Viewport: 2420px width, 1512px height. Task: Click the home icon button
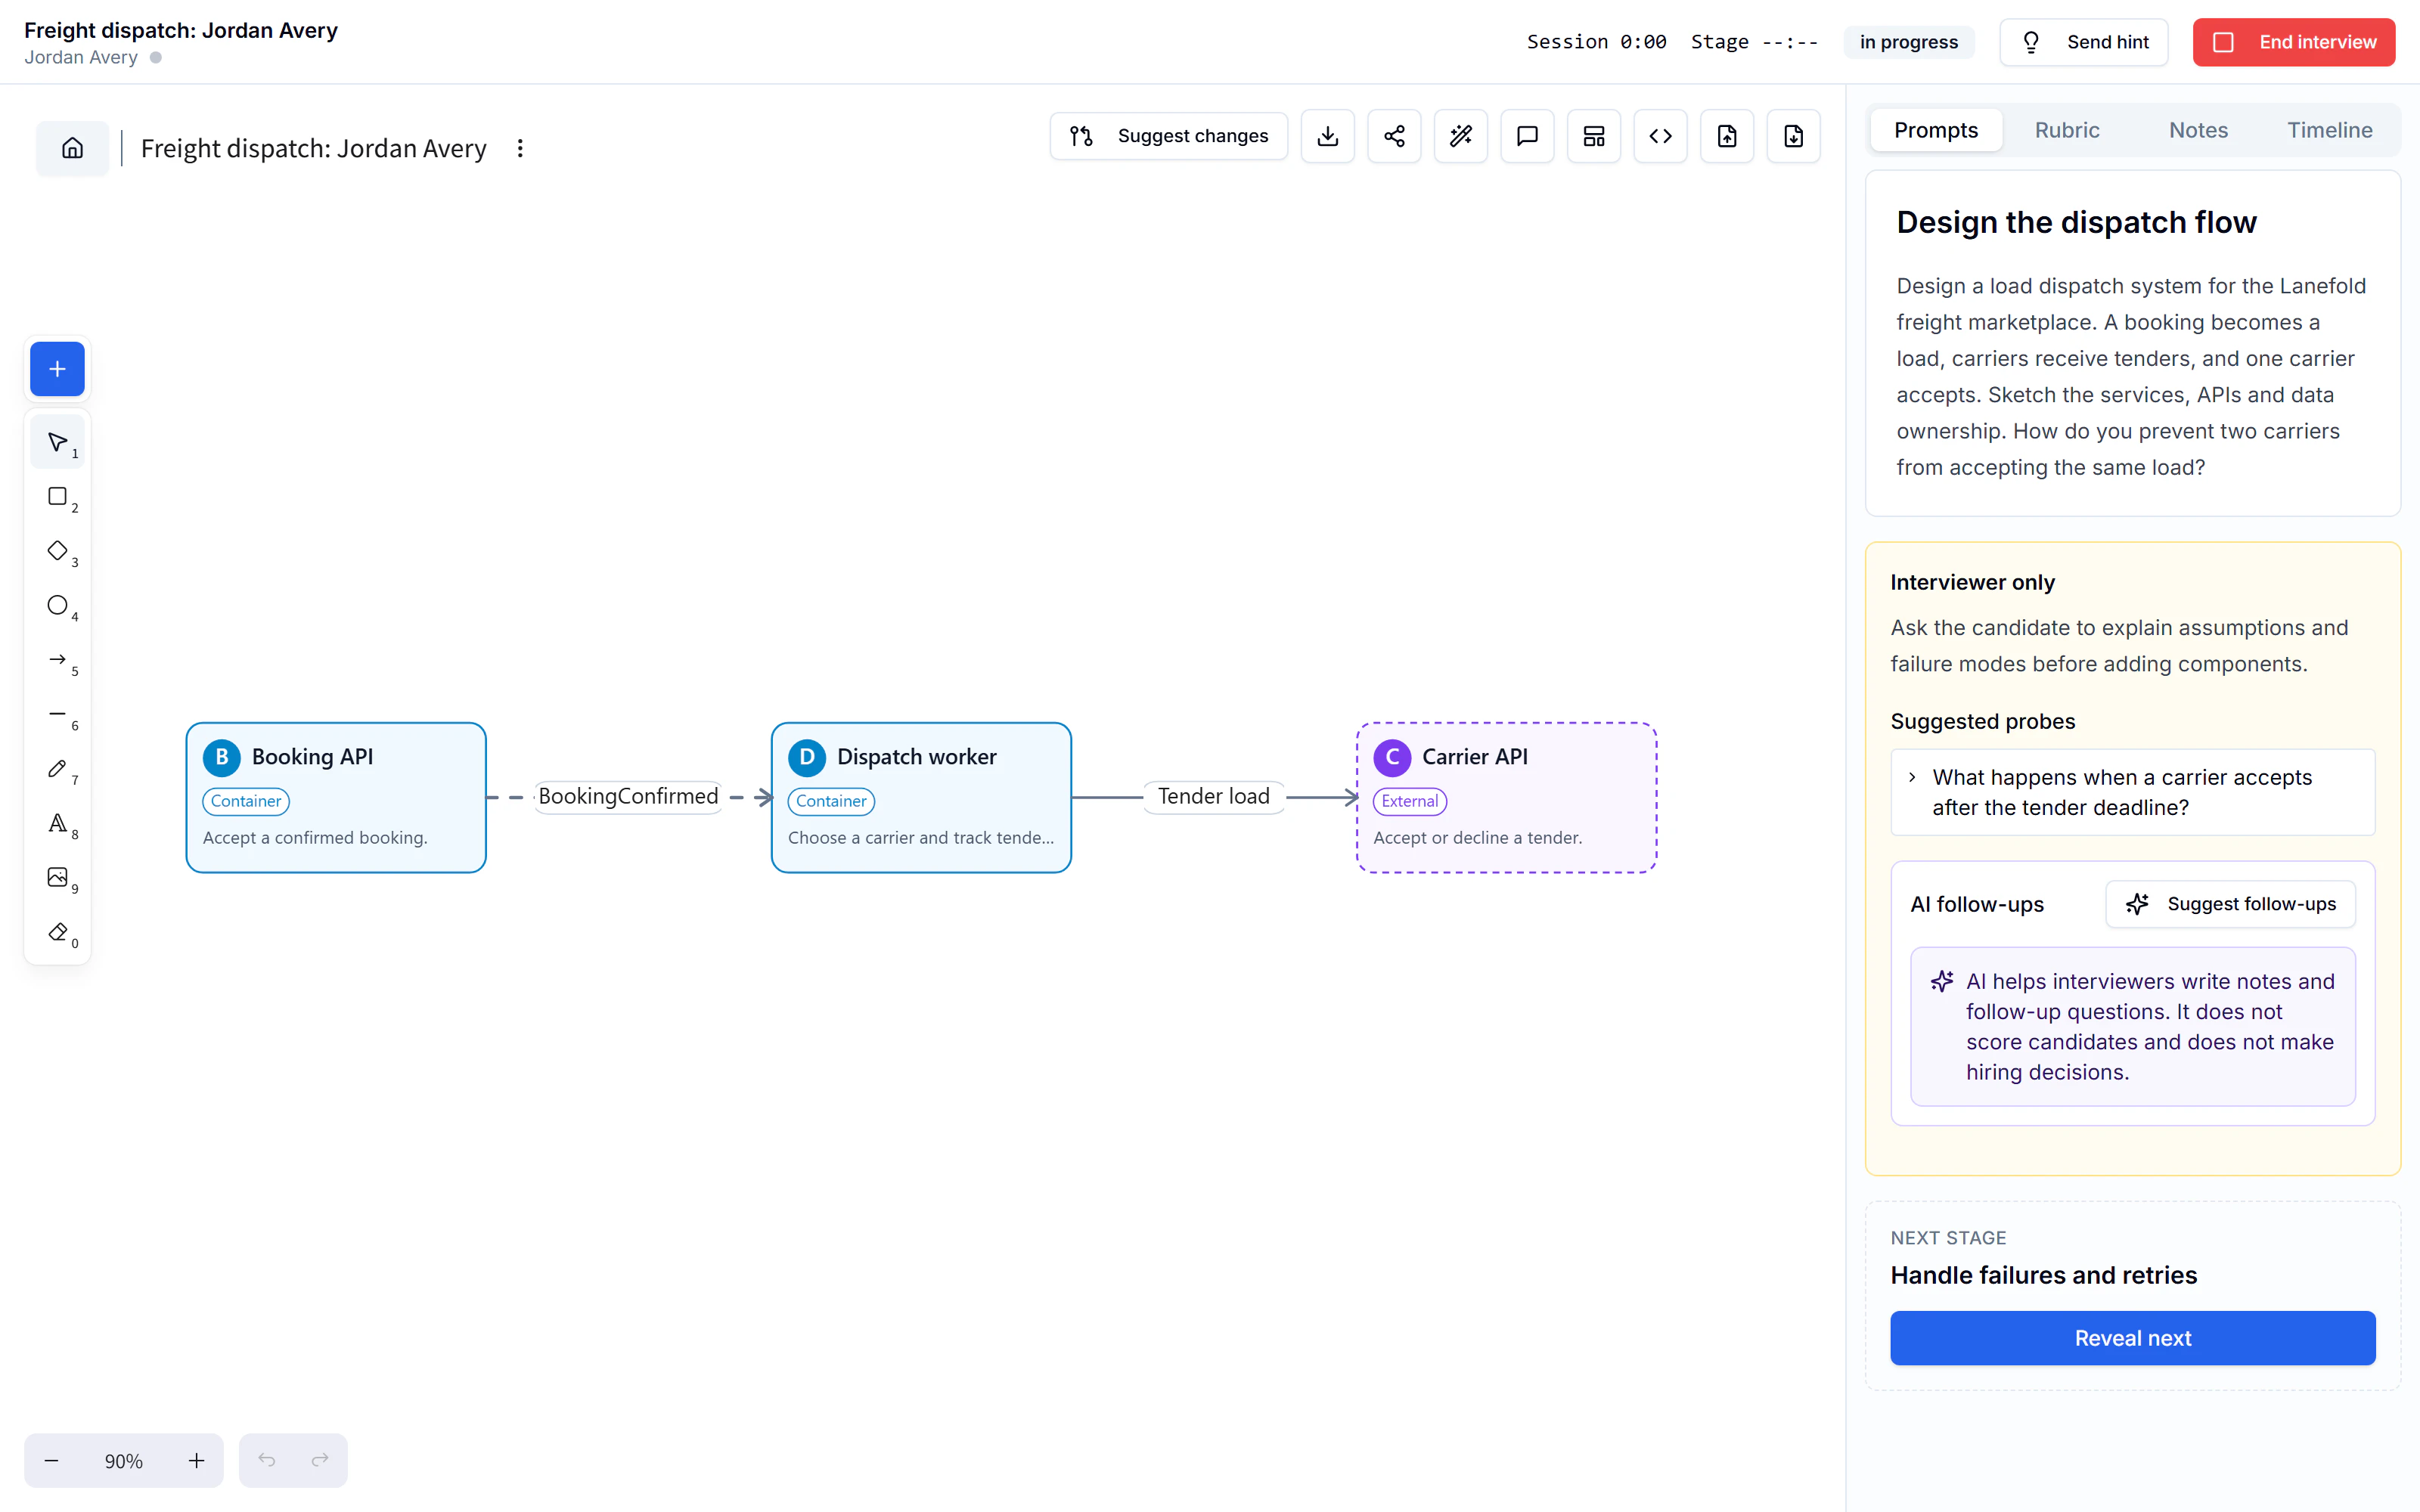click(72, 148)
